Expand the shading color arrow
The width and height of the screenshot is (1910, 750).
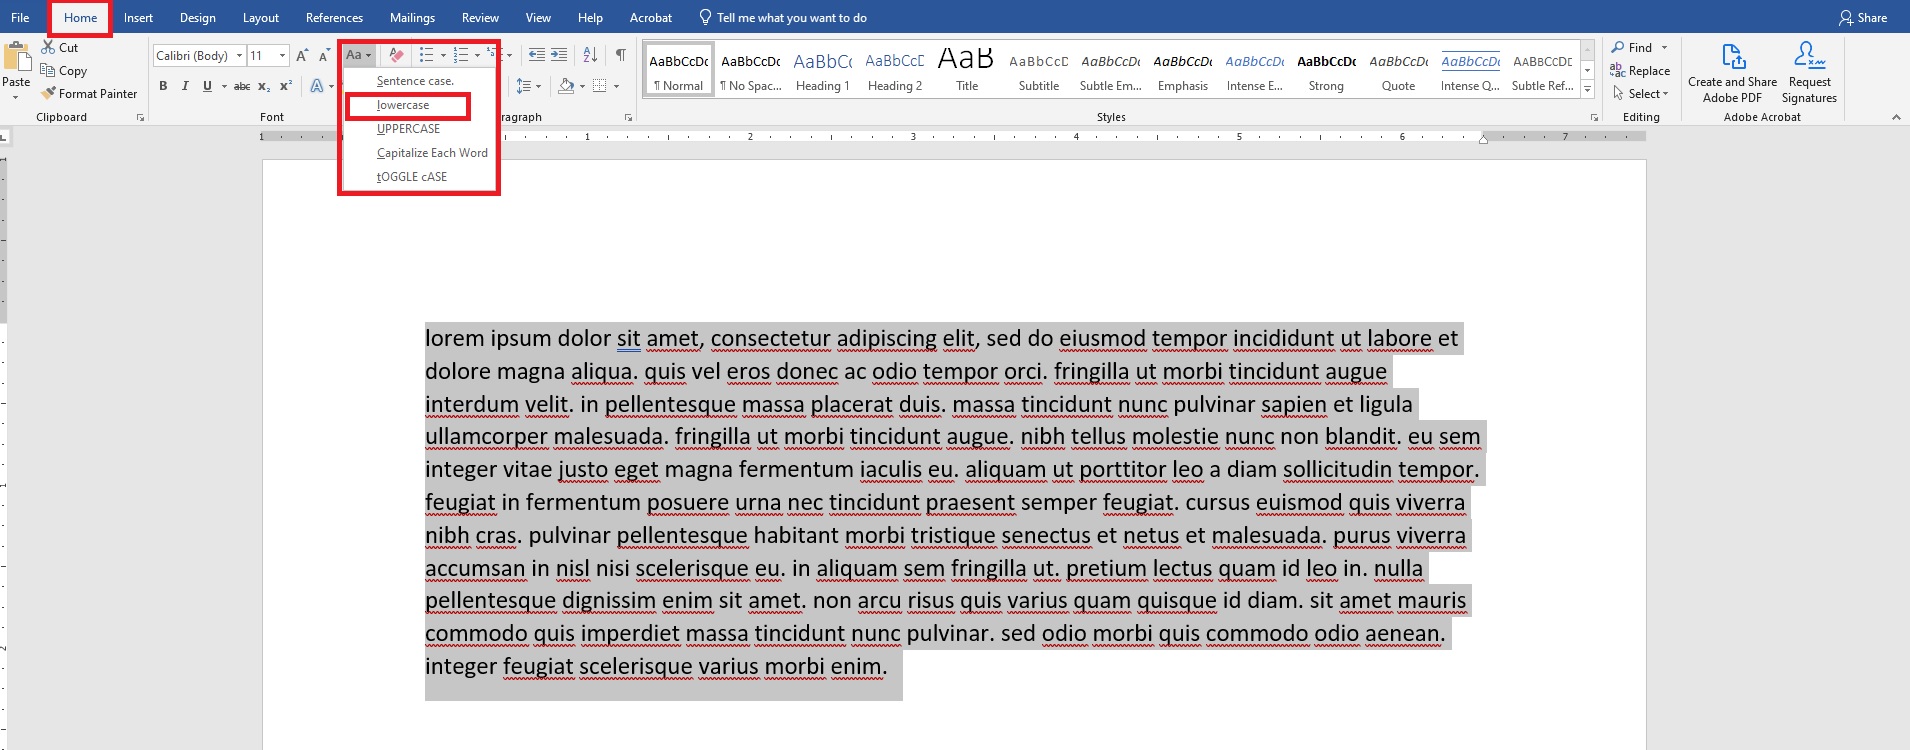pos(582,86)
